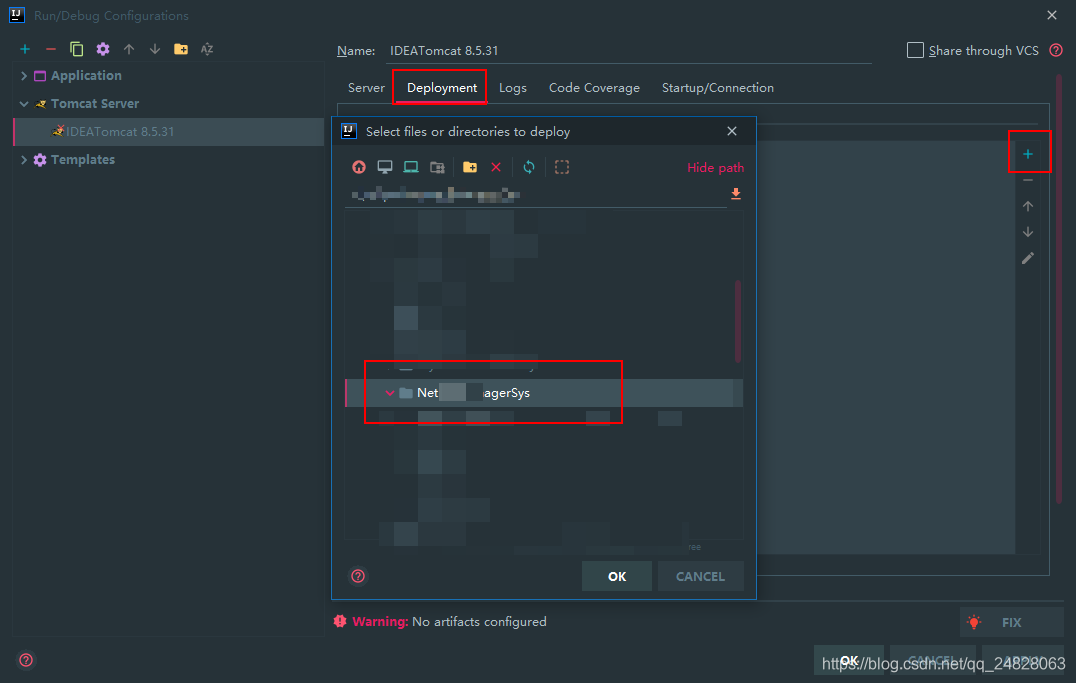Select the Templates label
The image size is (1076, 683).
[82, 160]
